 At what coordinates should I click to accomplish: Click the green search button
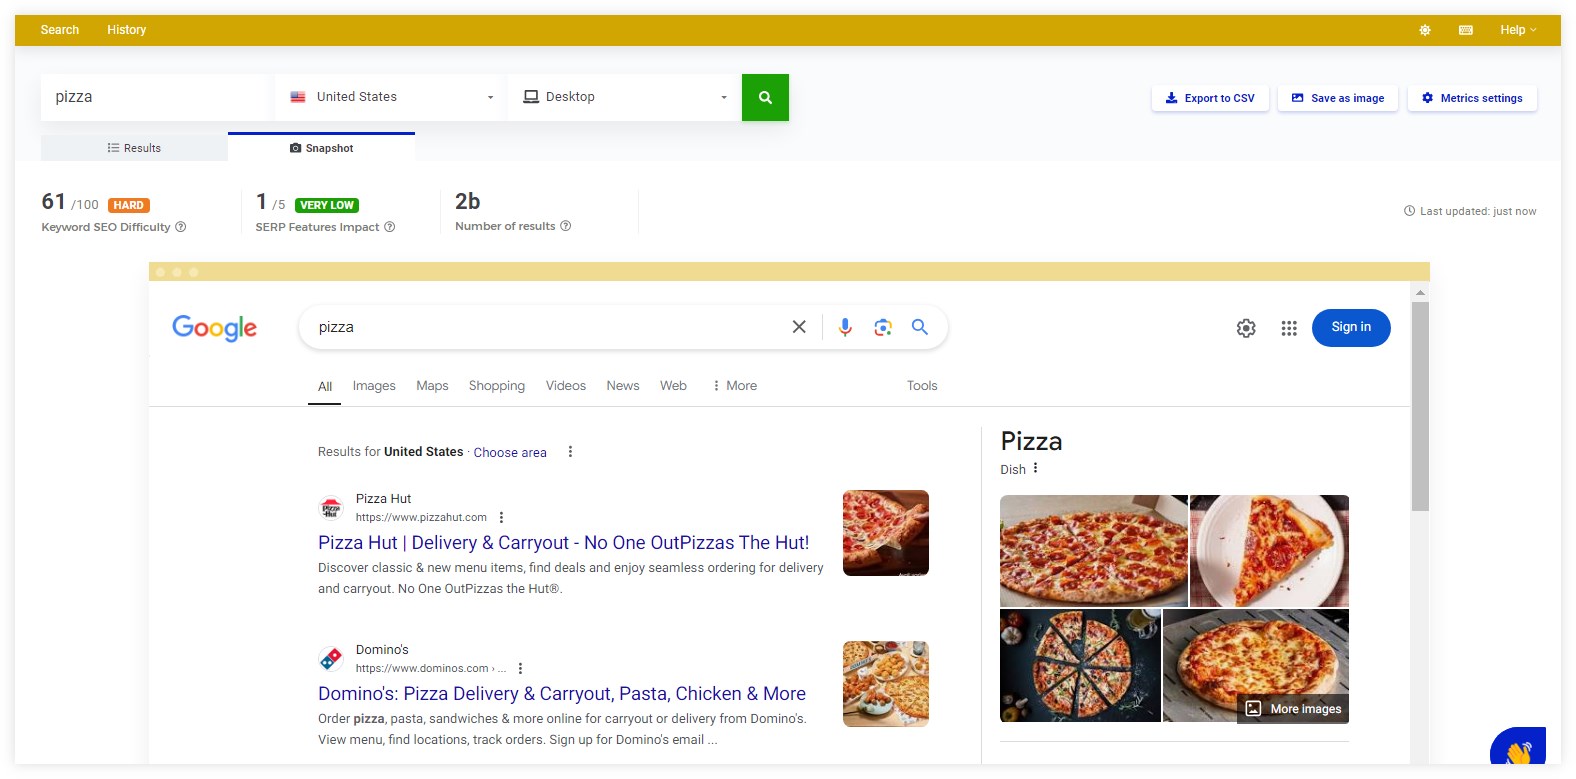pyautogui.click(x=765, y=97)
